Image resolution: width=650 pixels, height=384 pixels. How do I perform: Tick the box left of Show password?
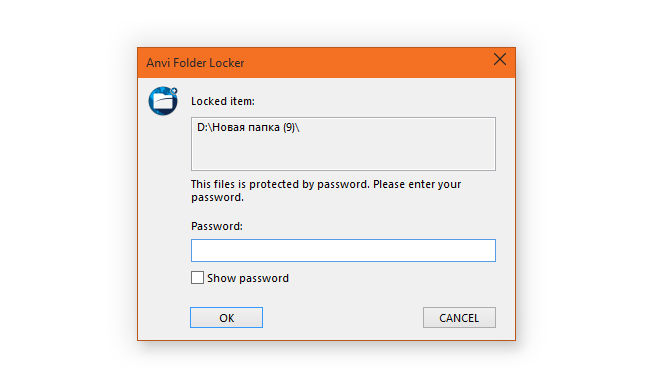click(197, 277)
